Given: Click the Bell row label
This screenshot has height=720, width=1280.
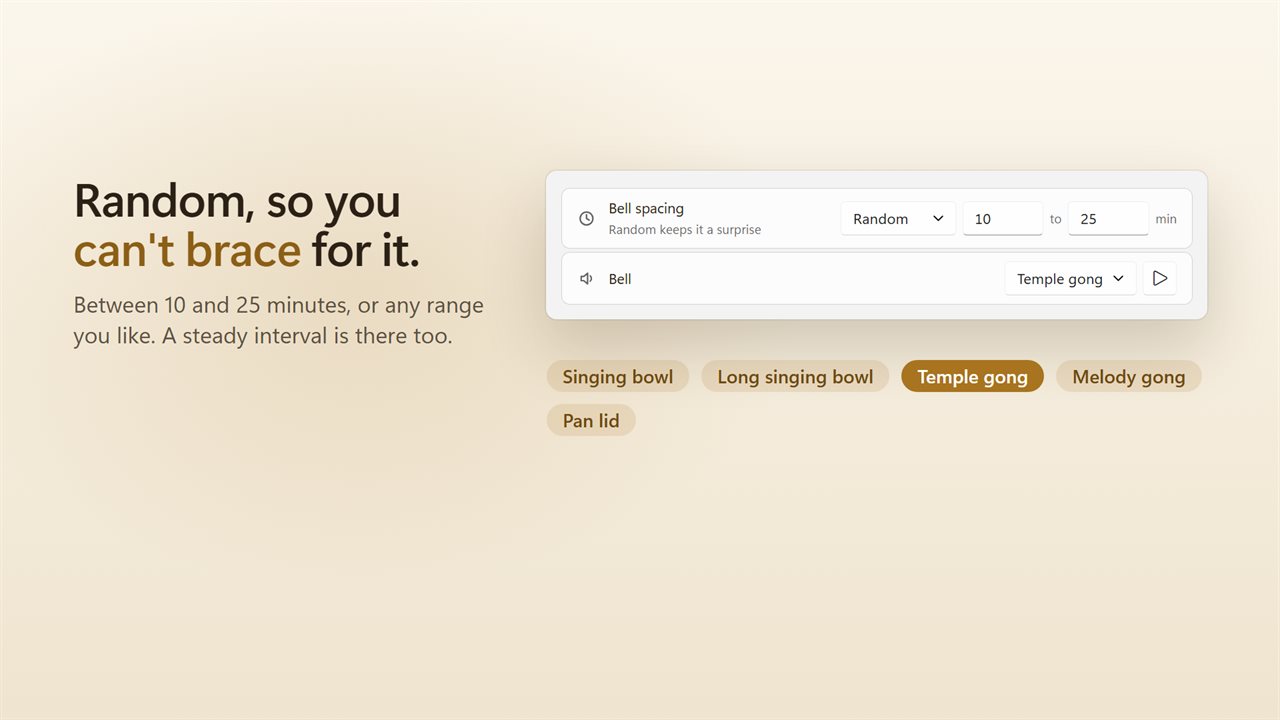Looking at the screenshot, I should pyautogui.click(x=620, y=279).
